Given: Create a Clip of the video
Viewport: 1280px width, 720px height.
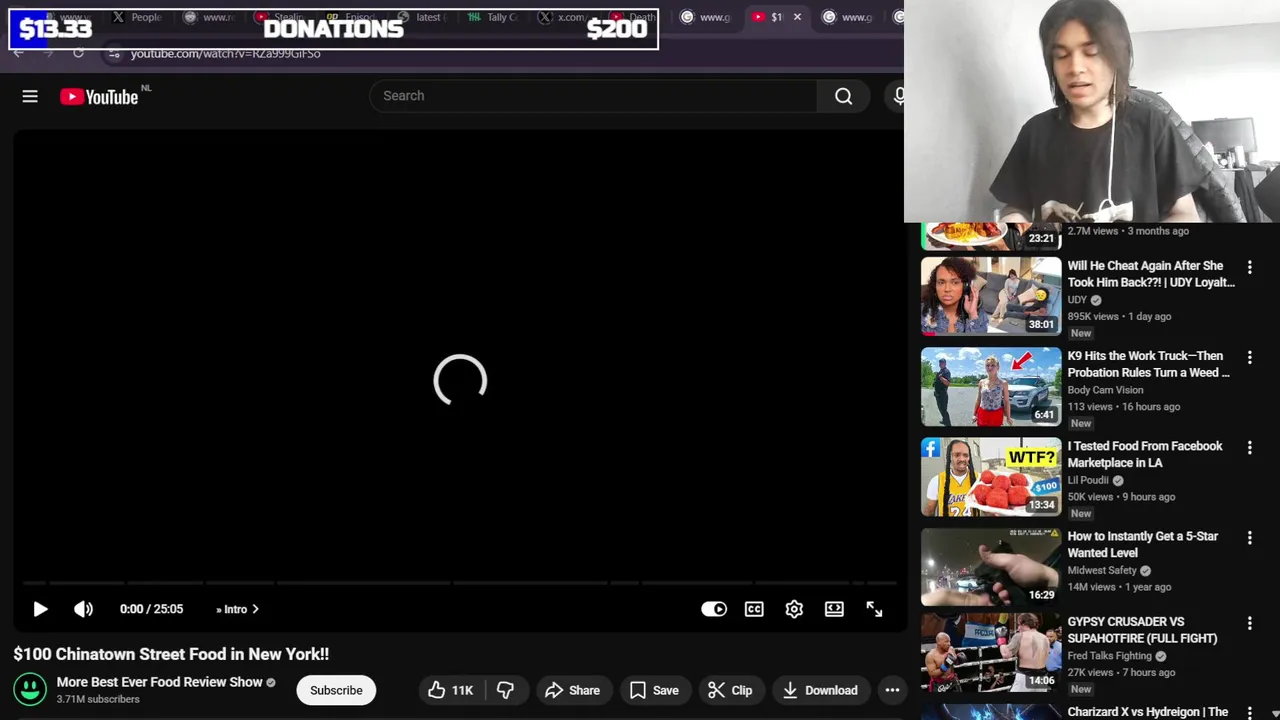Looking at the screenshot, I should [730, 690].
